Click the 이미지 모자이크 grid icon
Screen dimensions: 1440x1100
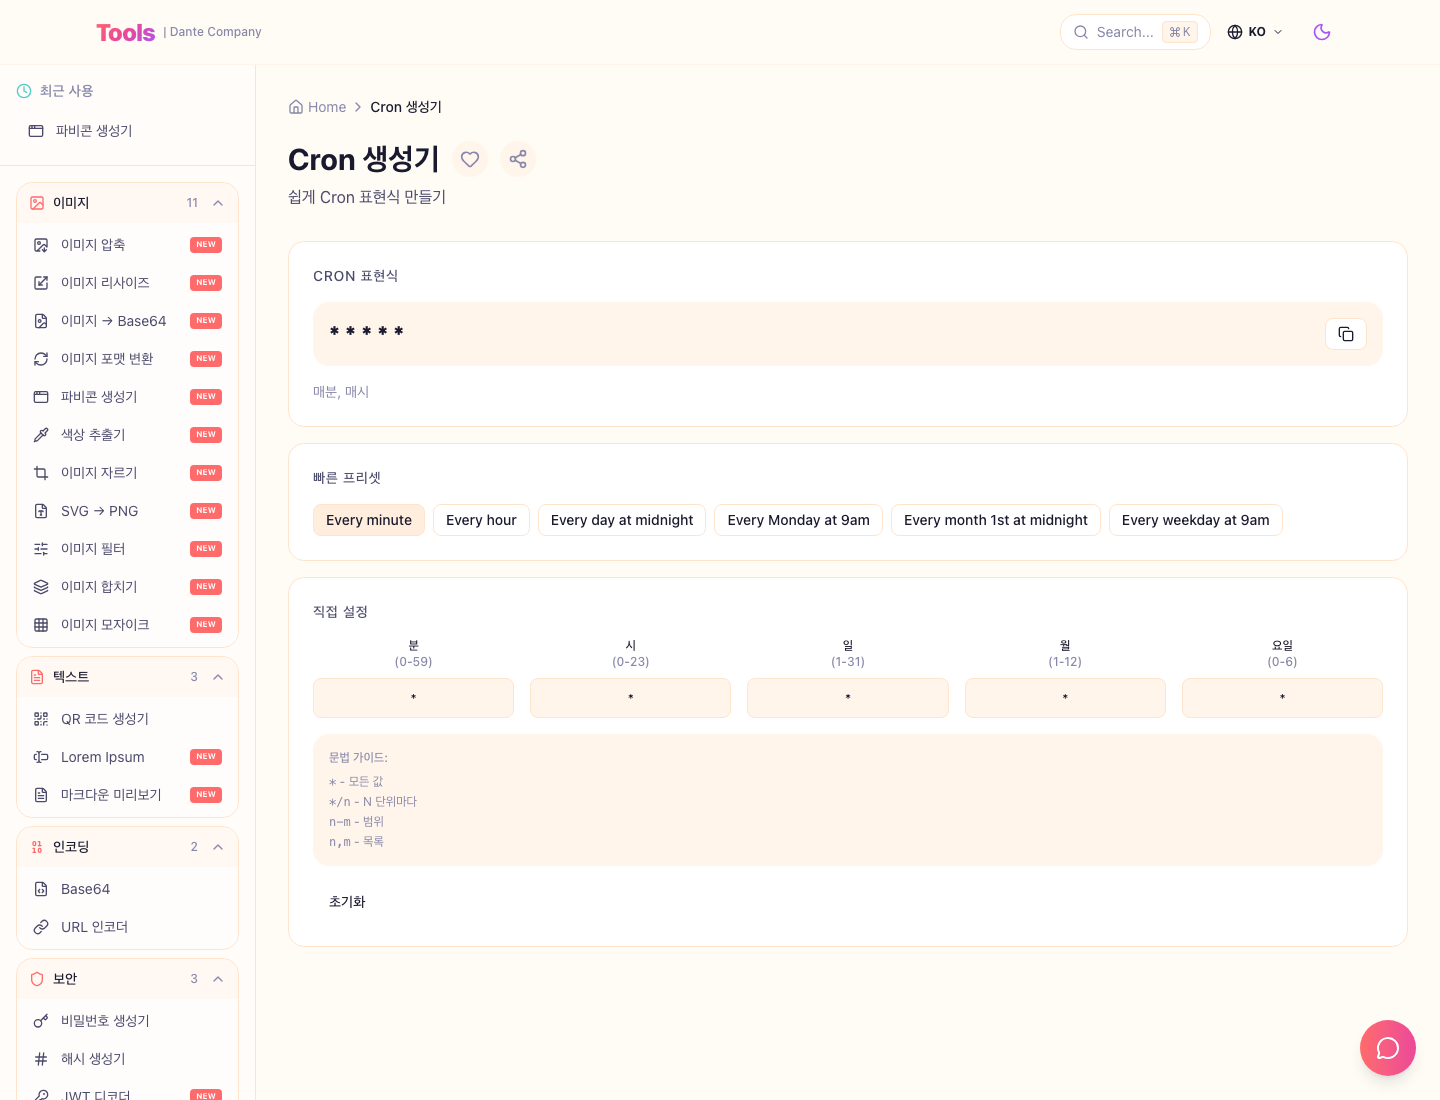coord(41,625)
